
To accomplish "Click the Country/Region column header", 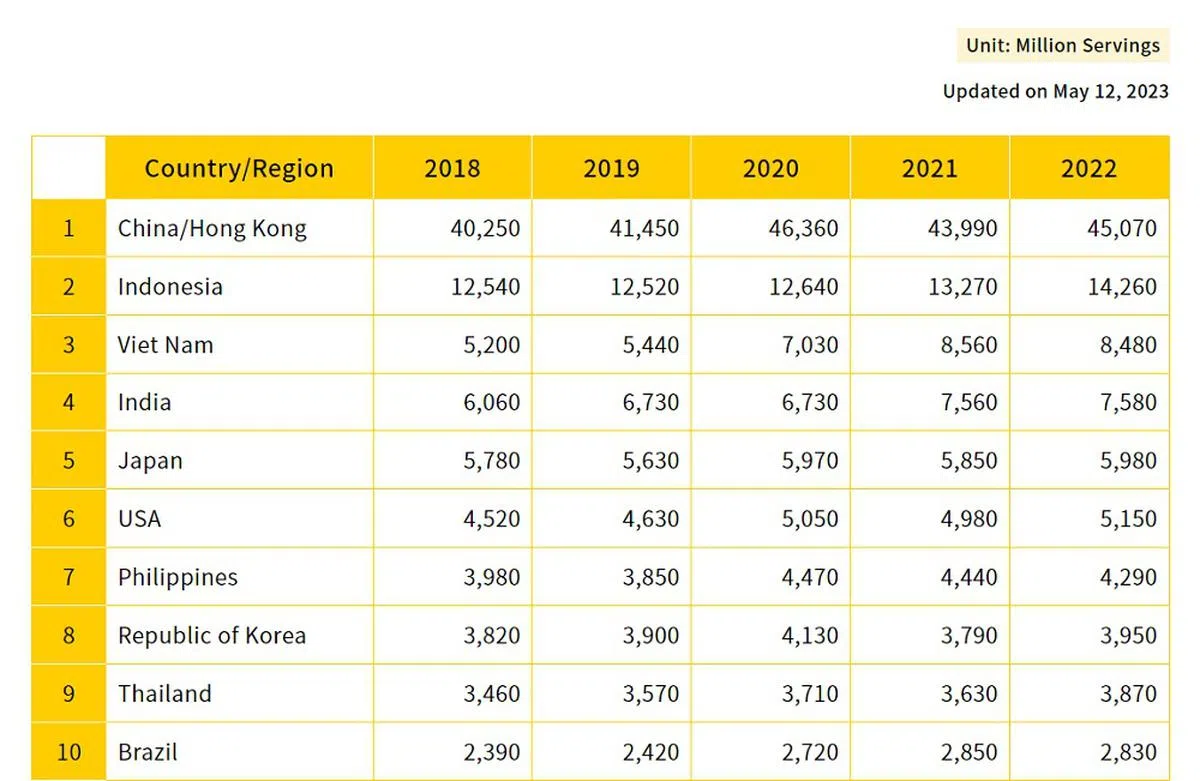I will (239, 168).
